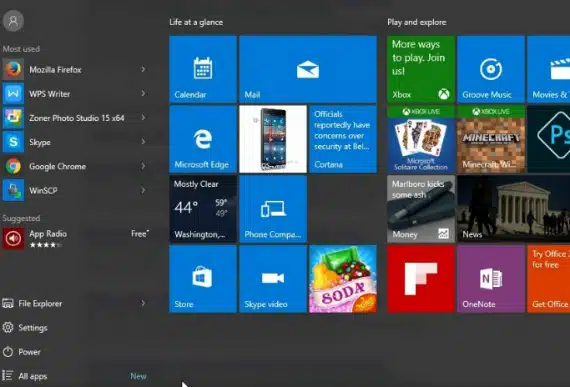The height and width of the screenshot is (387, 570).
Task: Open the Skype video tile
Action: pyautogui.click(x=273, y=279)
